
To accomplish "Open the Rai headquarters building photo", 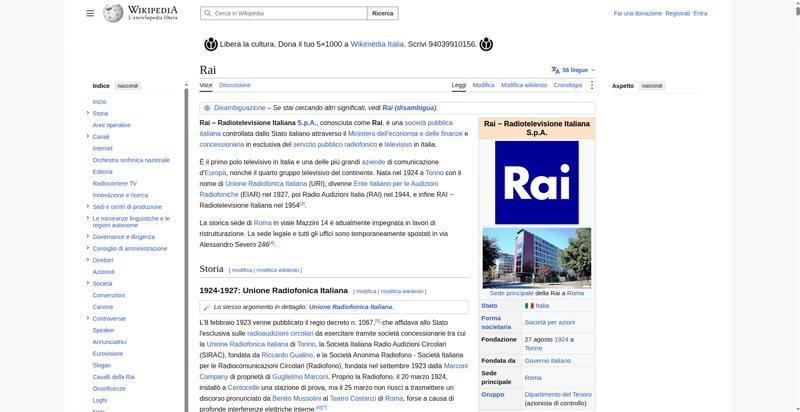I will pos(537,258).
